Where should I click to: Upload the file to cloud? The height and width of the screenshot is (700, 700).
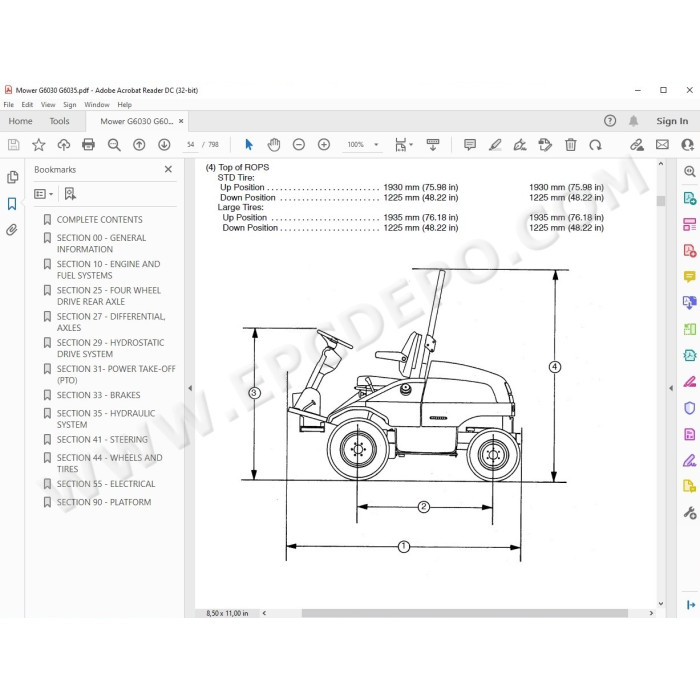pyautogui.click(x=64, y=145)
